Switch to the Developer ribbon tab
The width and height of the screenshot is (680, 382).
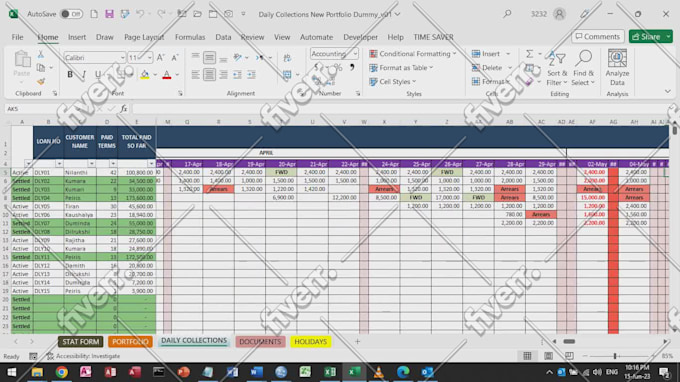coord(360,37)
